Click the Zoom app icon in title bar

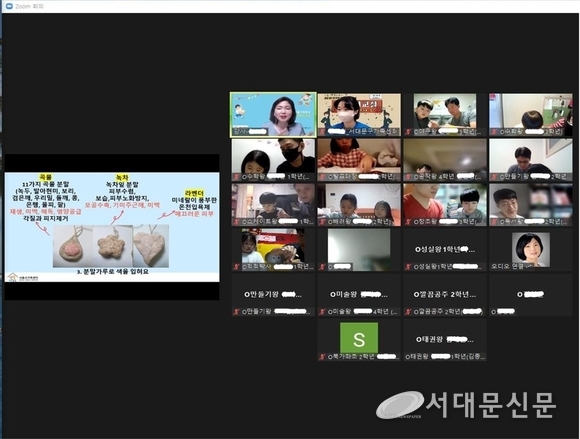[10, 6]
